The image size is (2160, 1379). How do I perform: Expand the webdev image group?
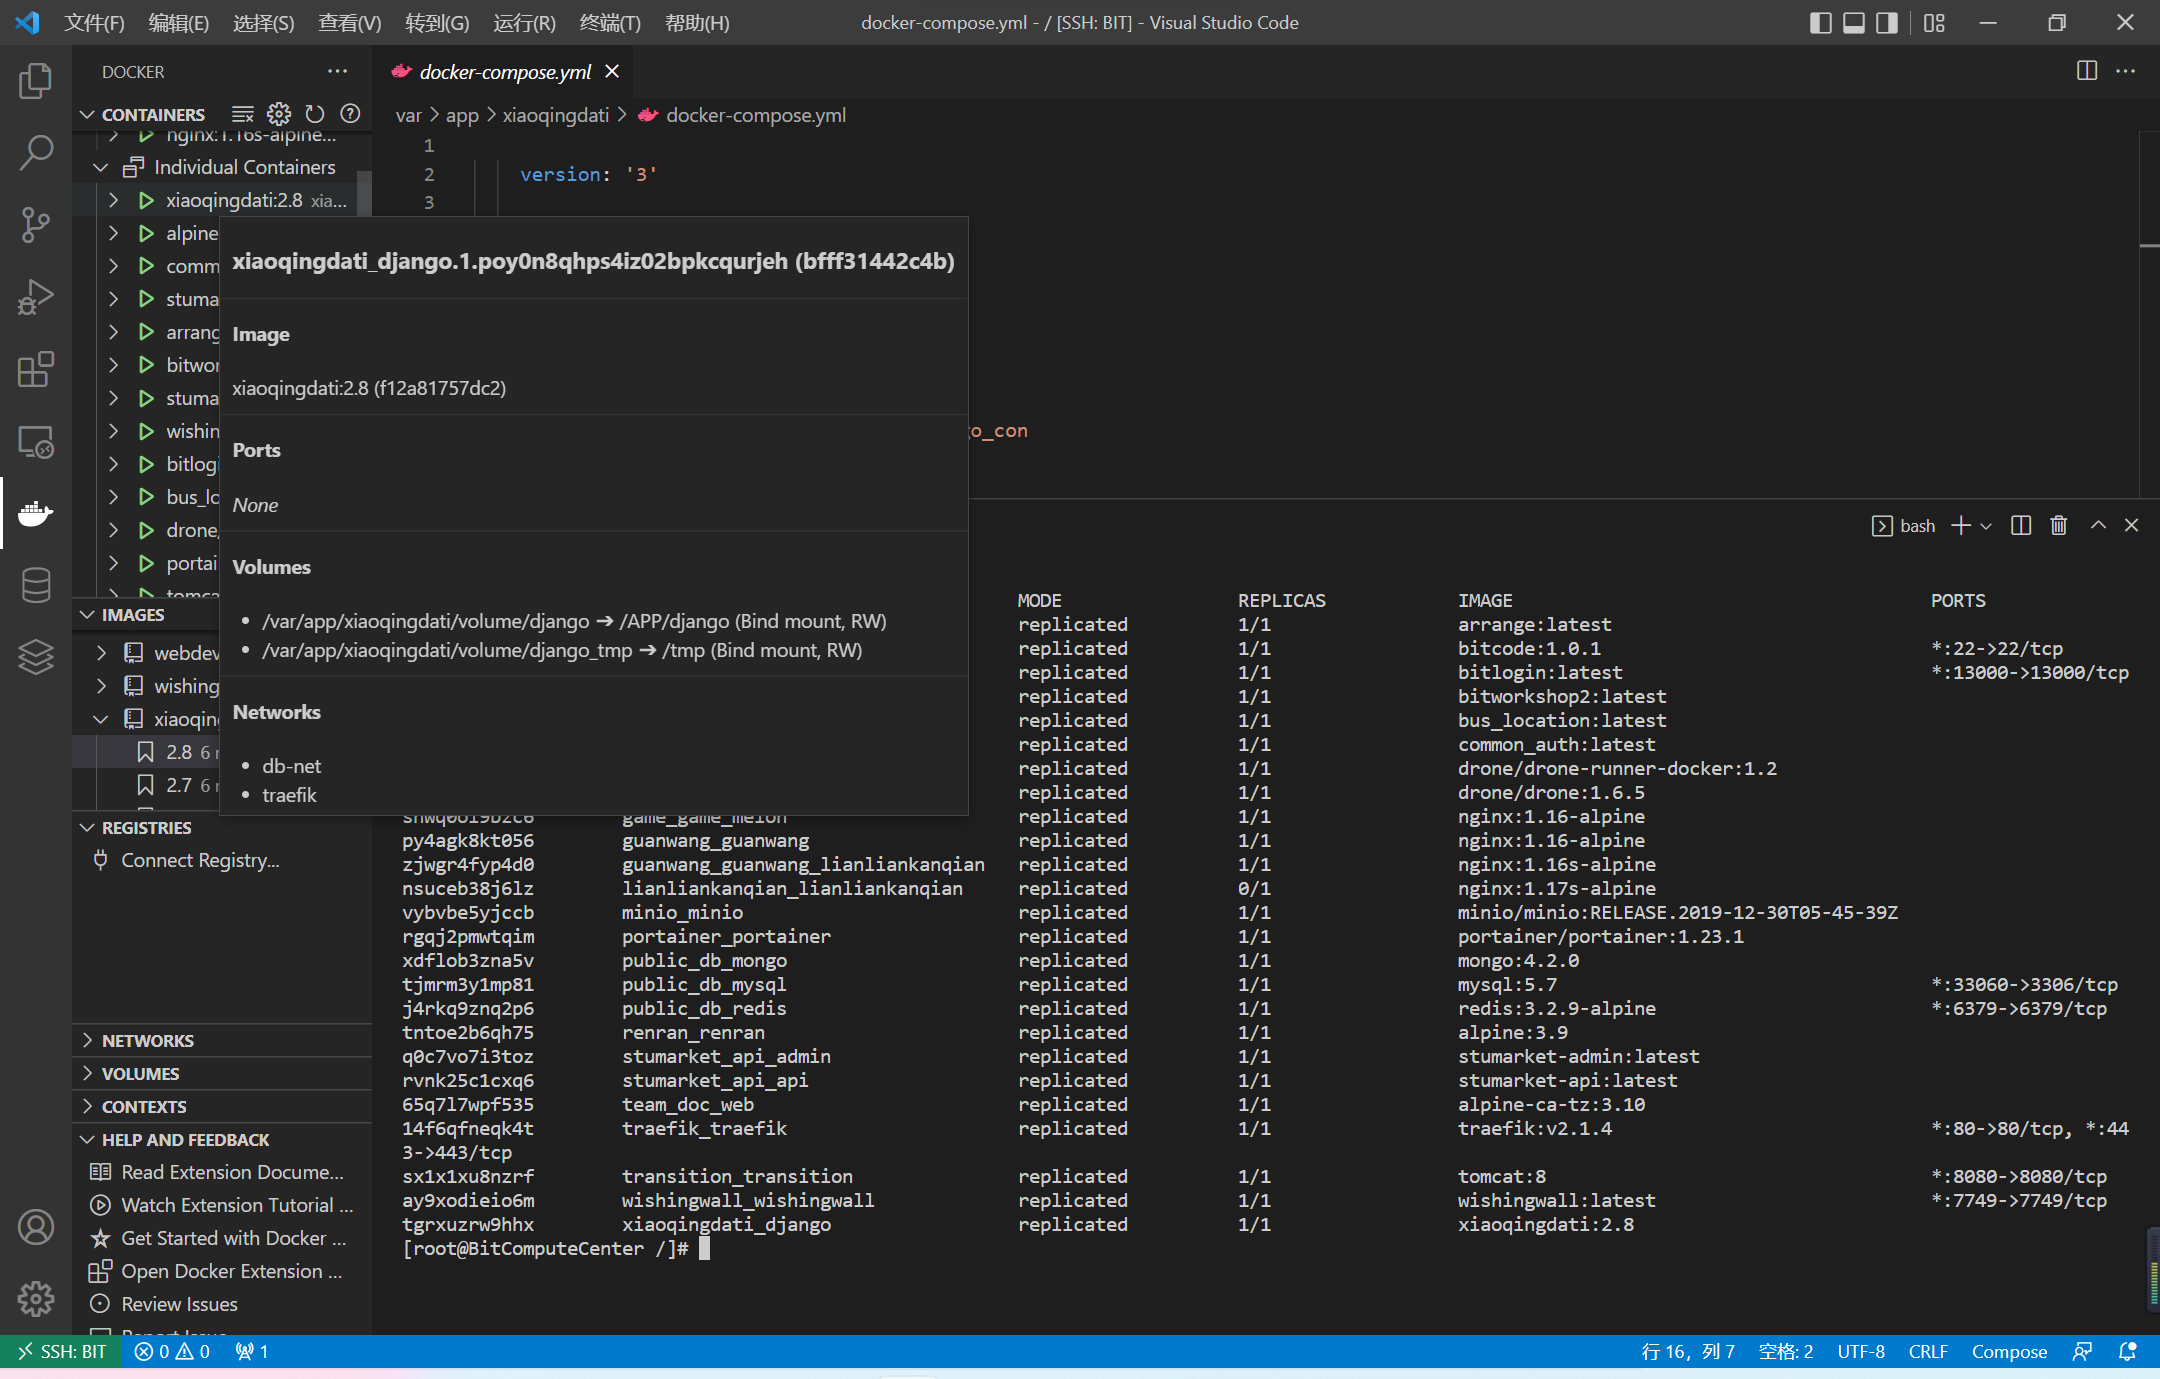tap(100, 653)
